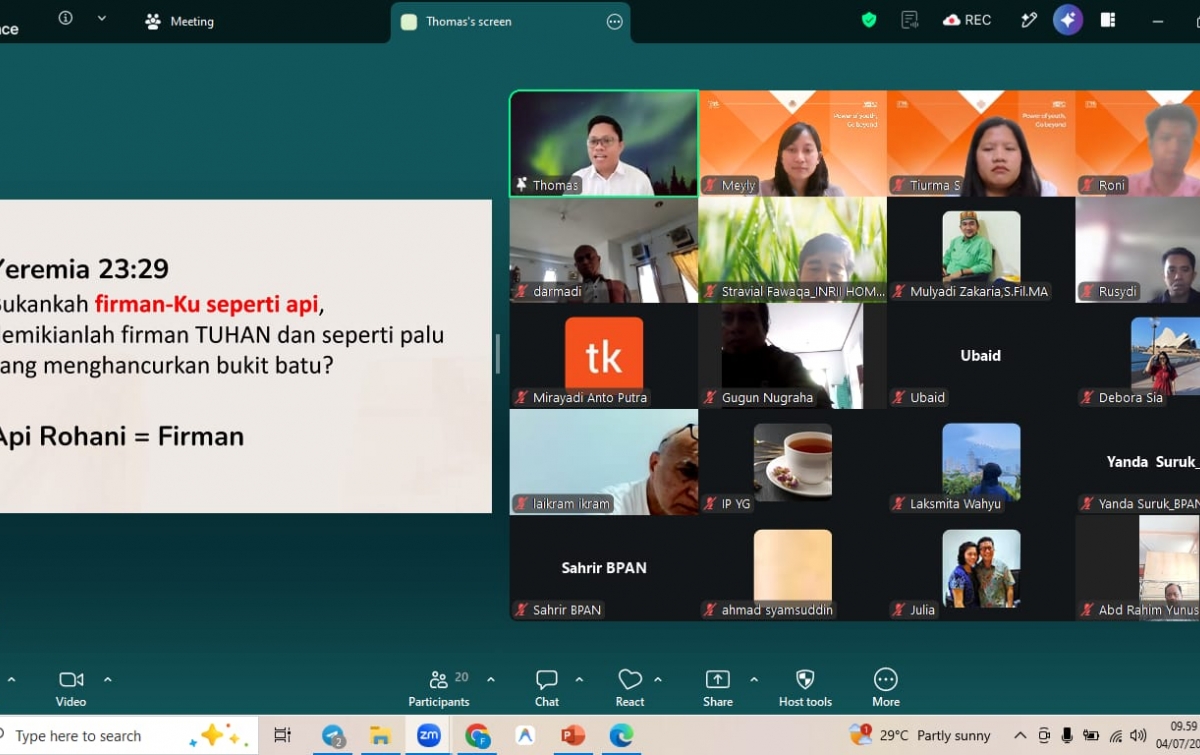Expand the Participants options caret

pos(491,679)
